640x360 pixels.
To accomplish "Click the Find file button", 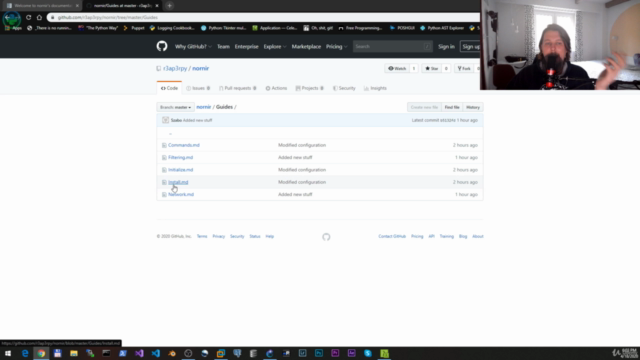I will 452,107.
